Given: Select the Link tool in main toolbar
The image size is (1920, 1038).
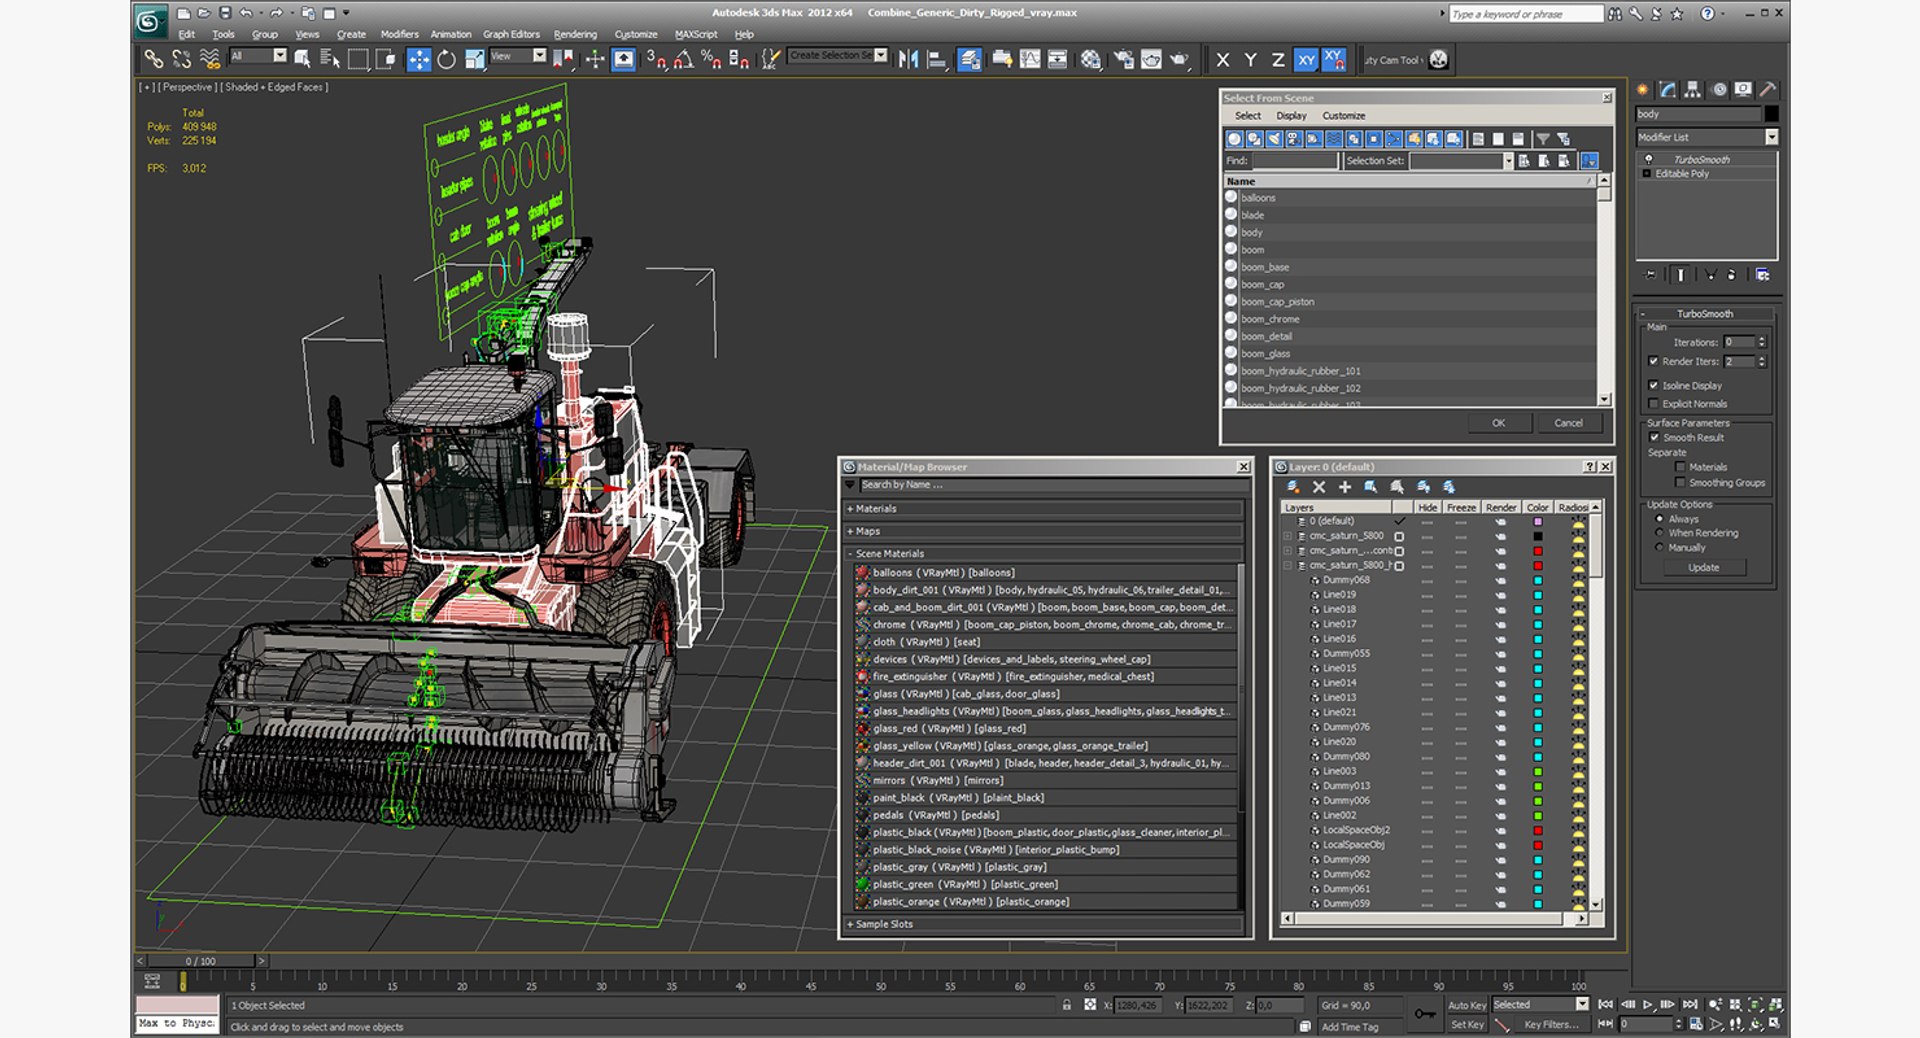Looking at the screenshot, I should (x=153, y=59).
